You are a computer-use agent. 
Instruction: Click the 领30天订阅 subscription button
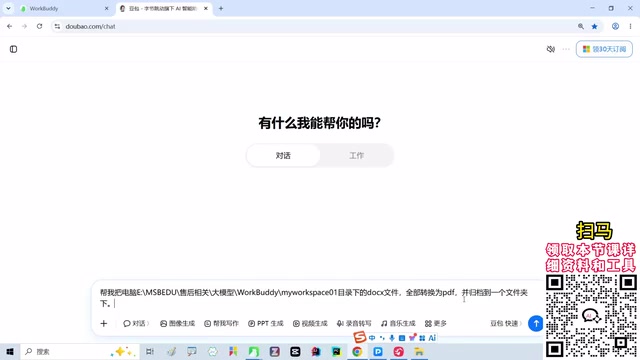(604, 49)
